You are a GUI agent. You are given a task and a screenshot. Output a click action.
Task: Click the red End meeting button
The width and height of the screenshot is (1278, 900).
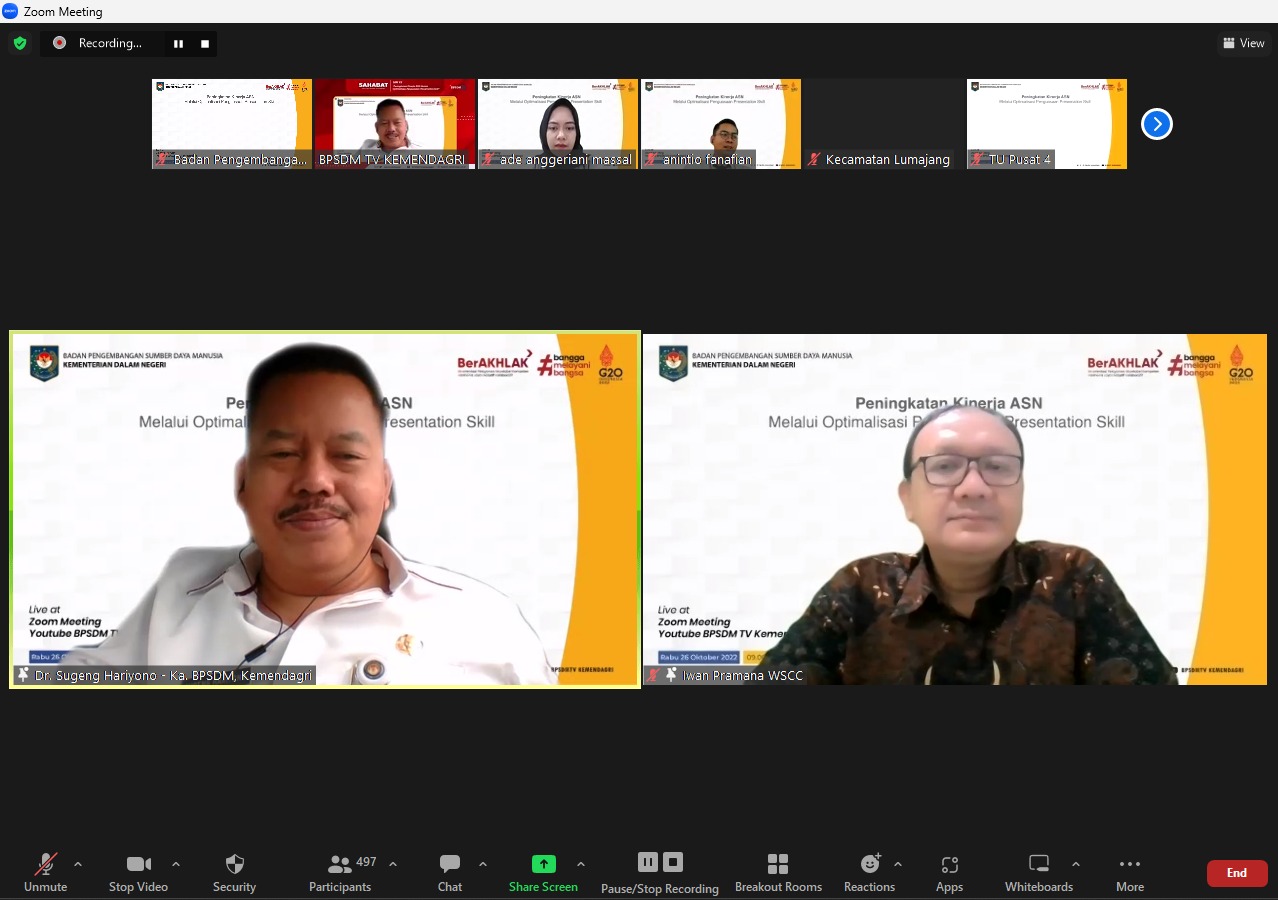1237,873
